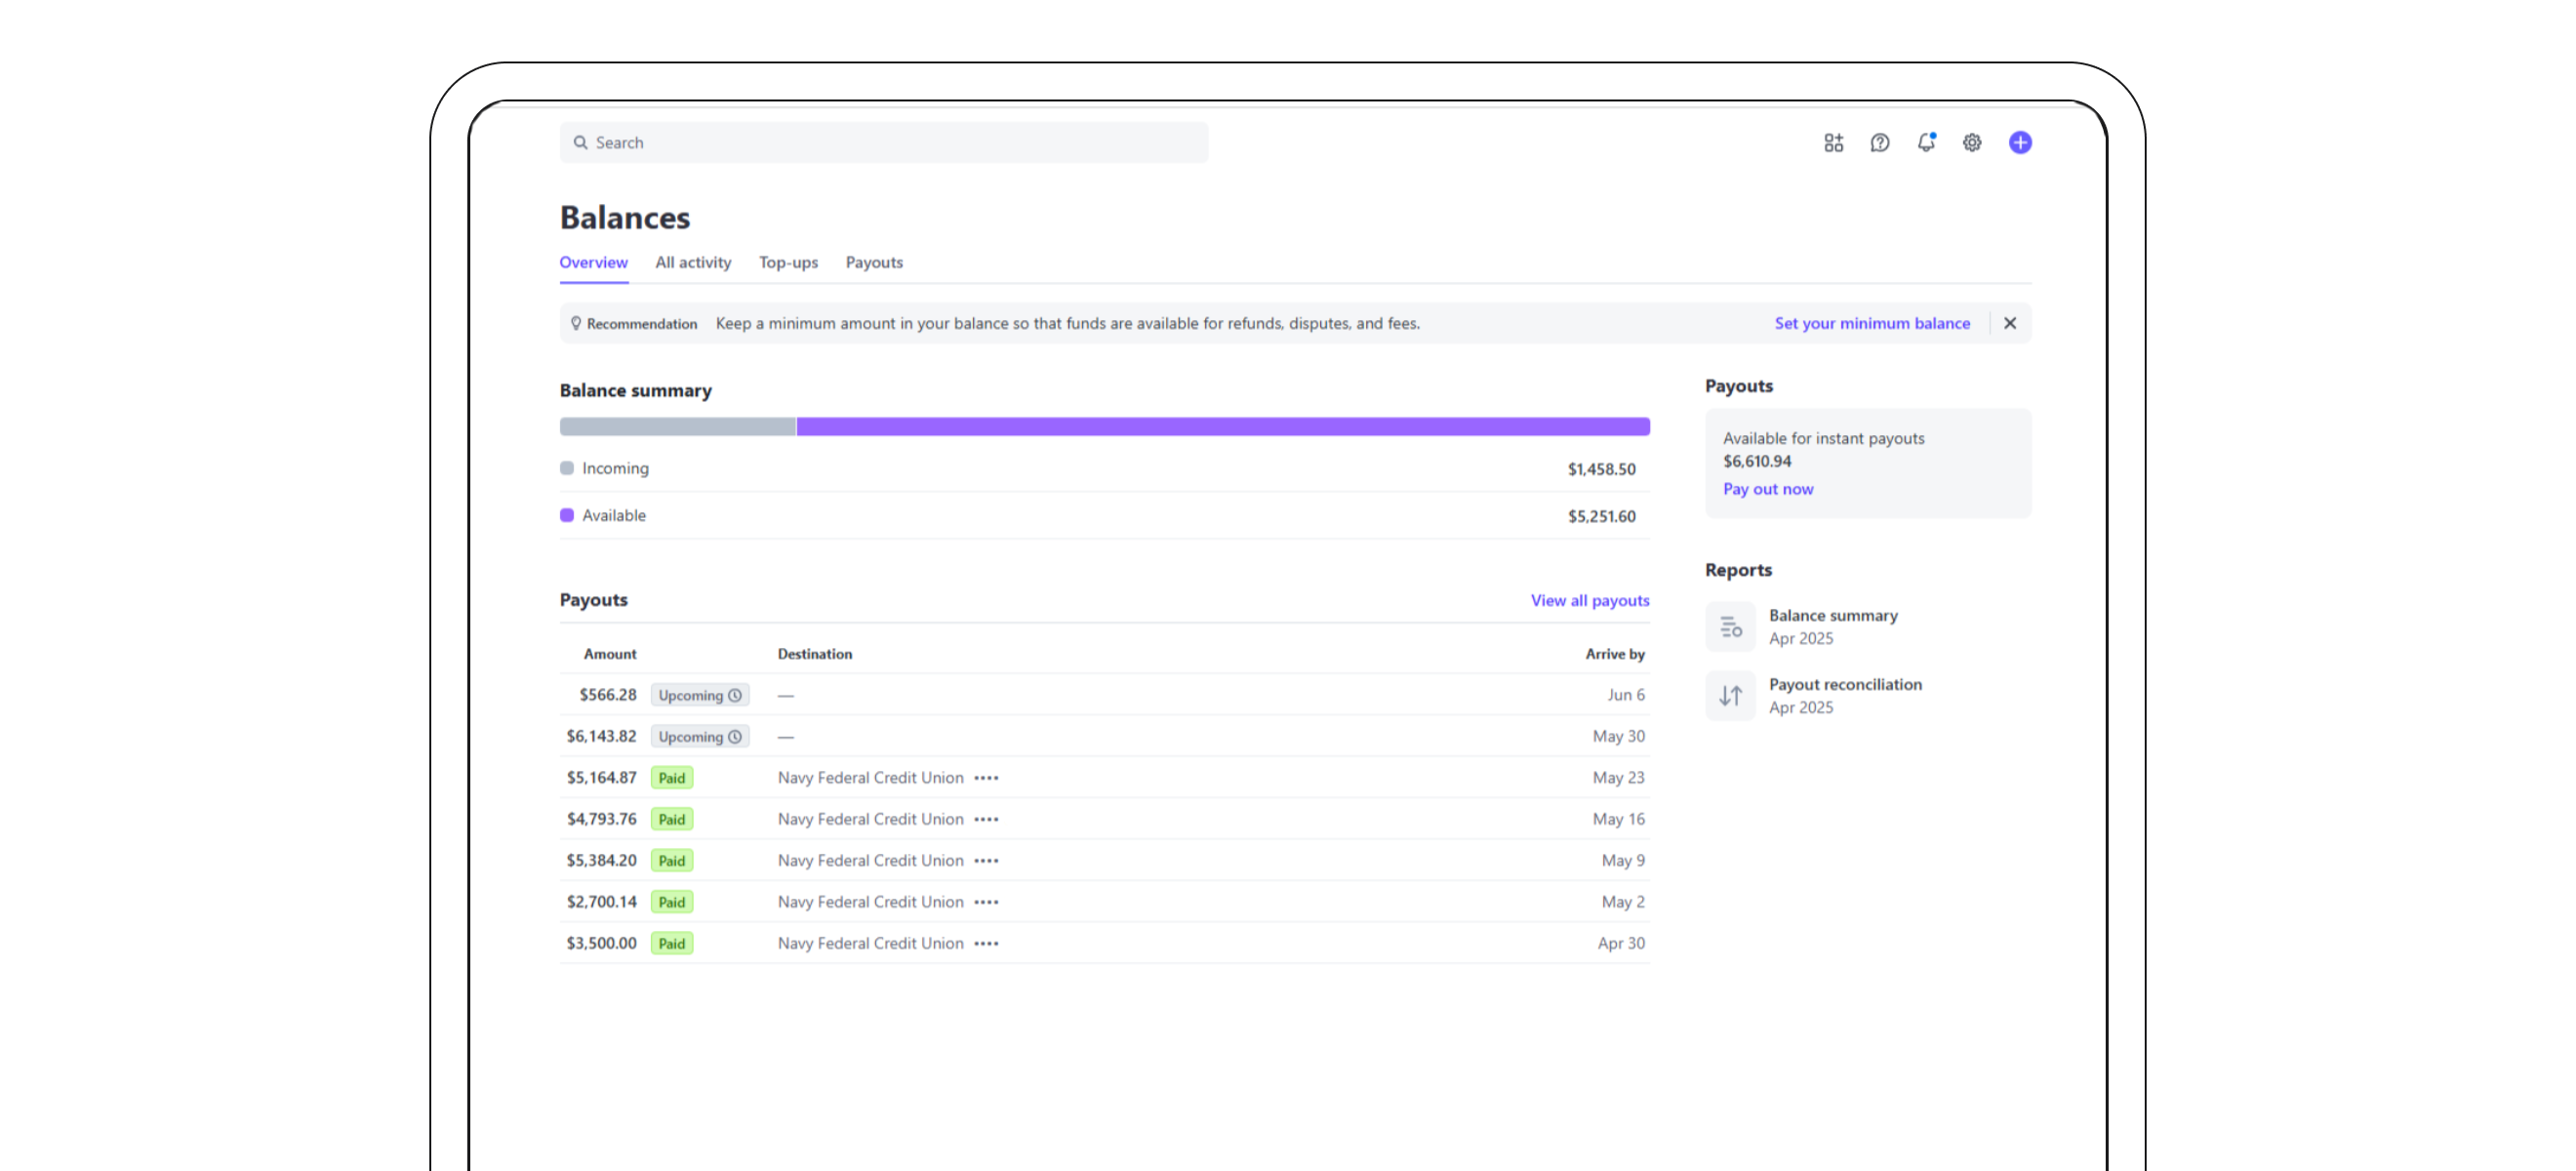Screen dimensions: 2576x1171
Task: Click the purple Available bar segment
Action: [1223, 427]
